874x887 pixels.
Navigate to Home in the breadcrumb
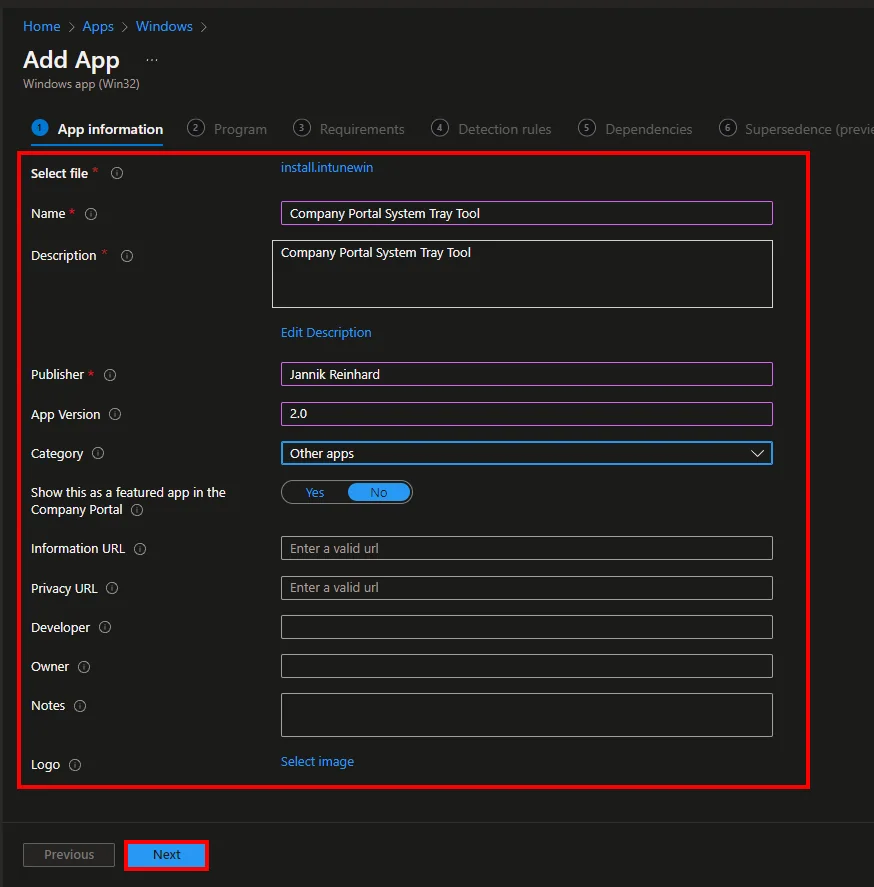tap(42, 27)
